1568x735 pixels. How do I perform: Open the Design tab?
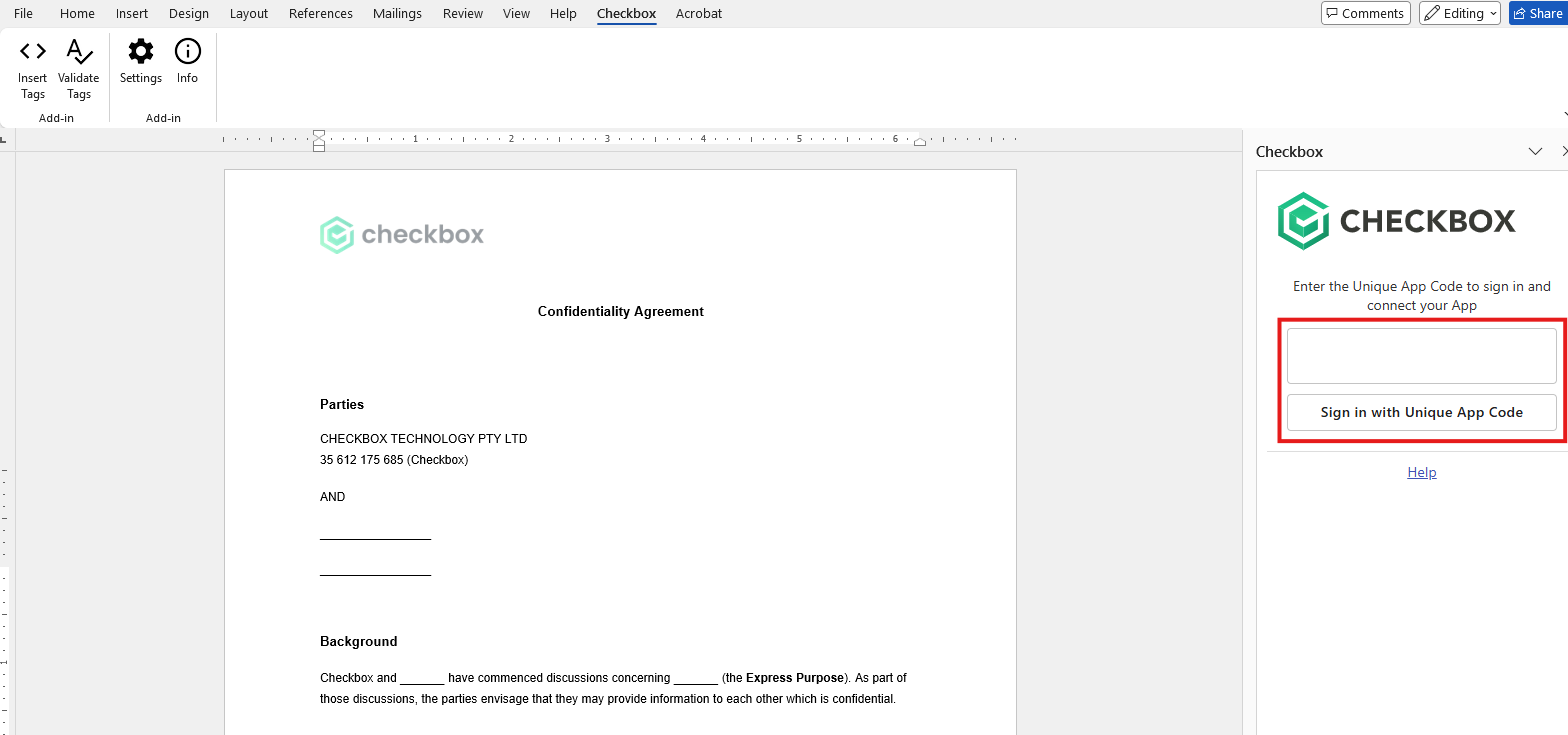[189, 13]
